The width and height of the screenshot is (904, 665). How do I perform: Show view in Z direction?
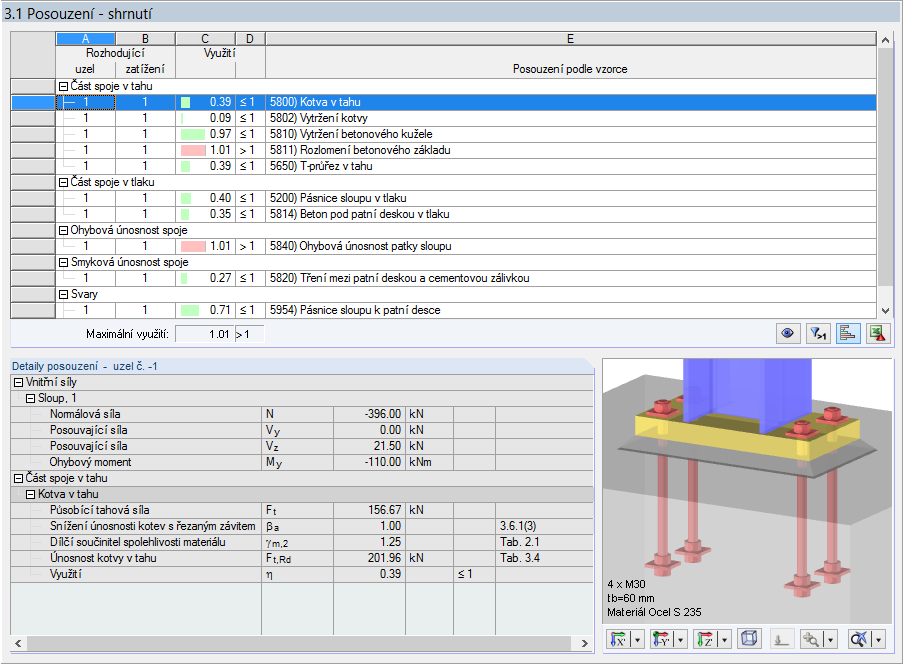point(705,639)
